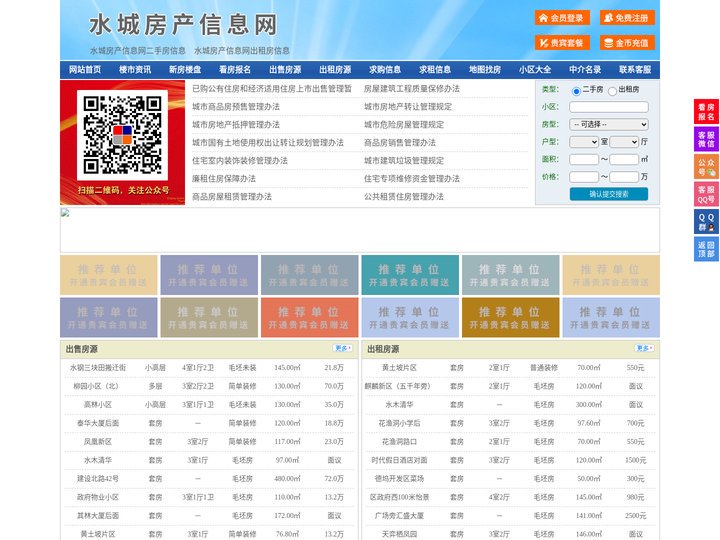Click the orange-red 推荐单位 ad tile
This screenshot has width=720, height=540.
309,317
